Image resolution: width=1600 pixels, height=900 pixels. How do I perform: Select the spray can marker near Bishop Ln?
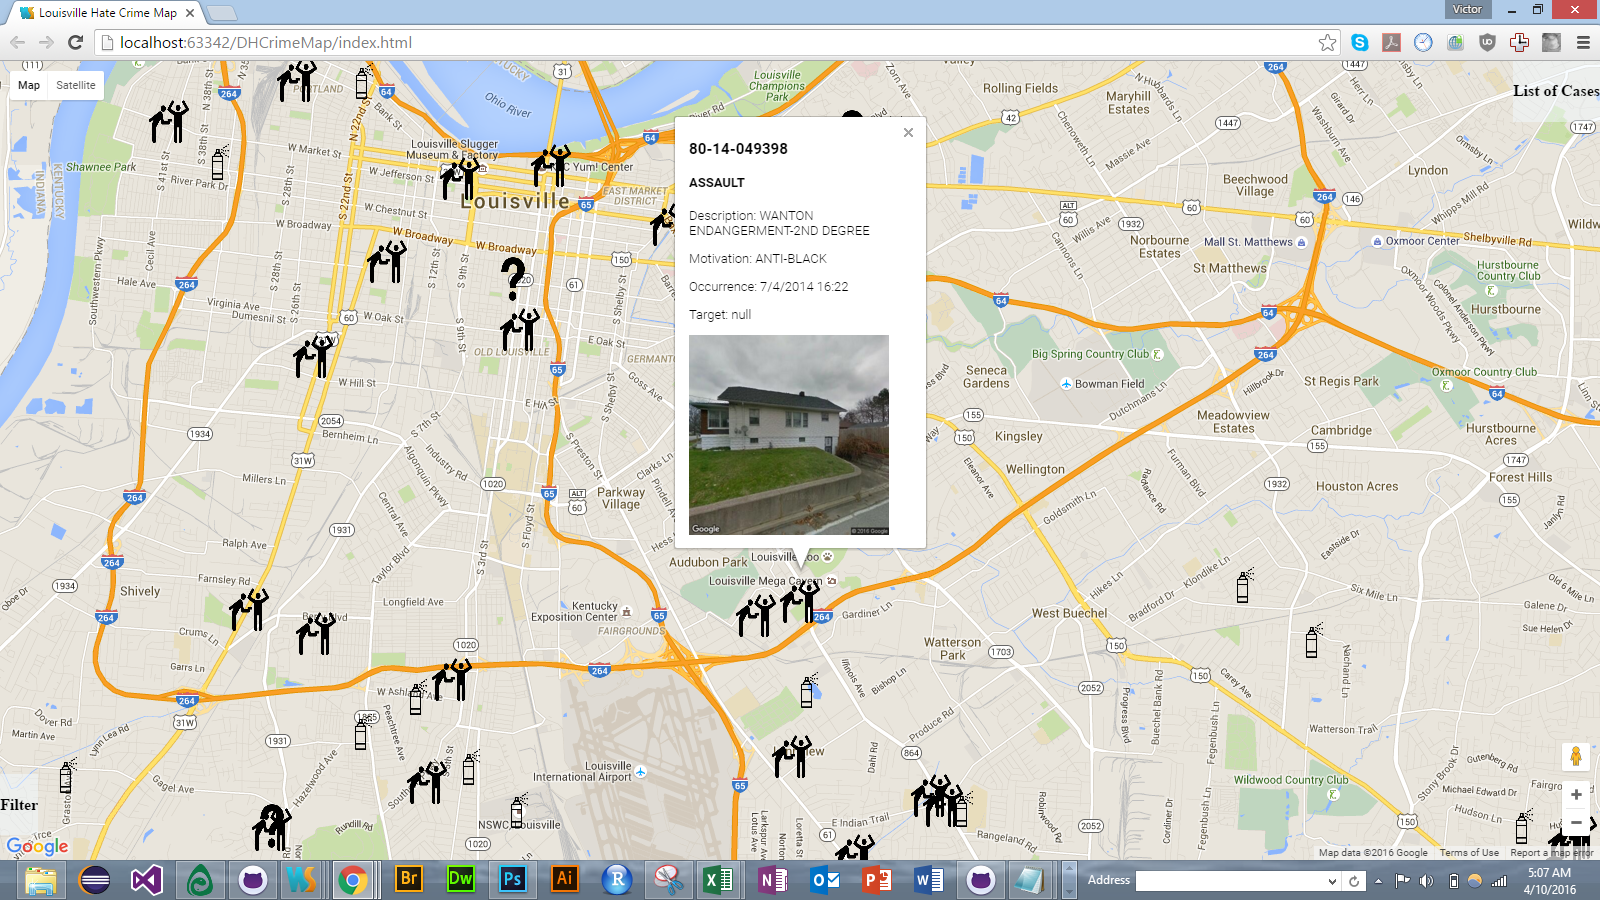808,690
